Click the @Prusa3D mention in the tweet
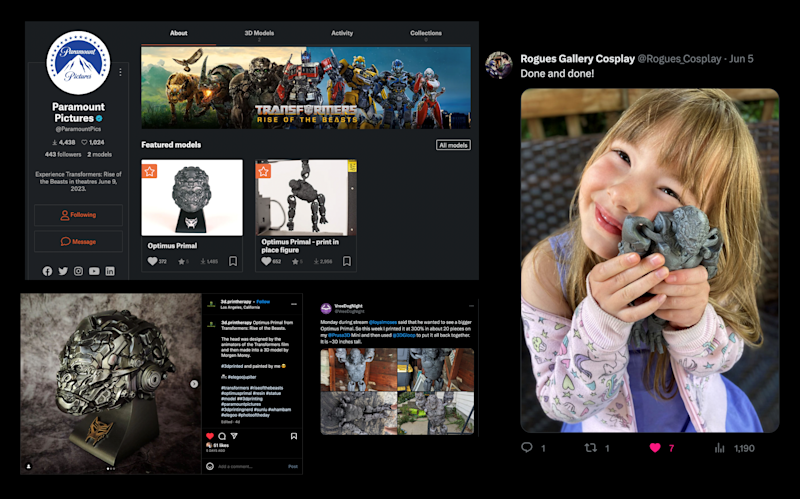 (x=339, y=335)
